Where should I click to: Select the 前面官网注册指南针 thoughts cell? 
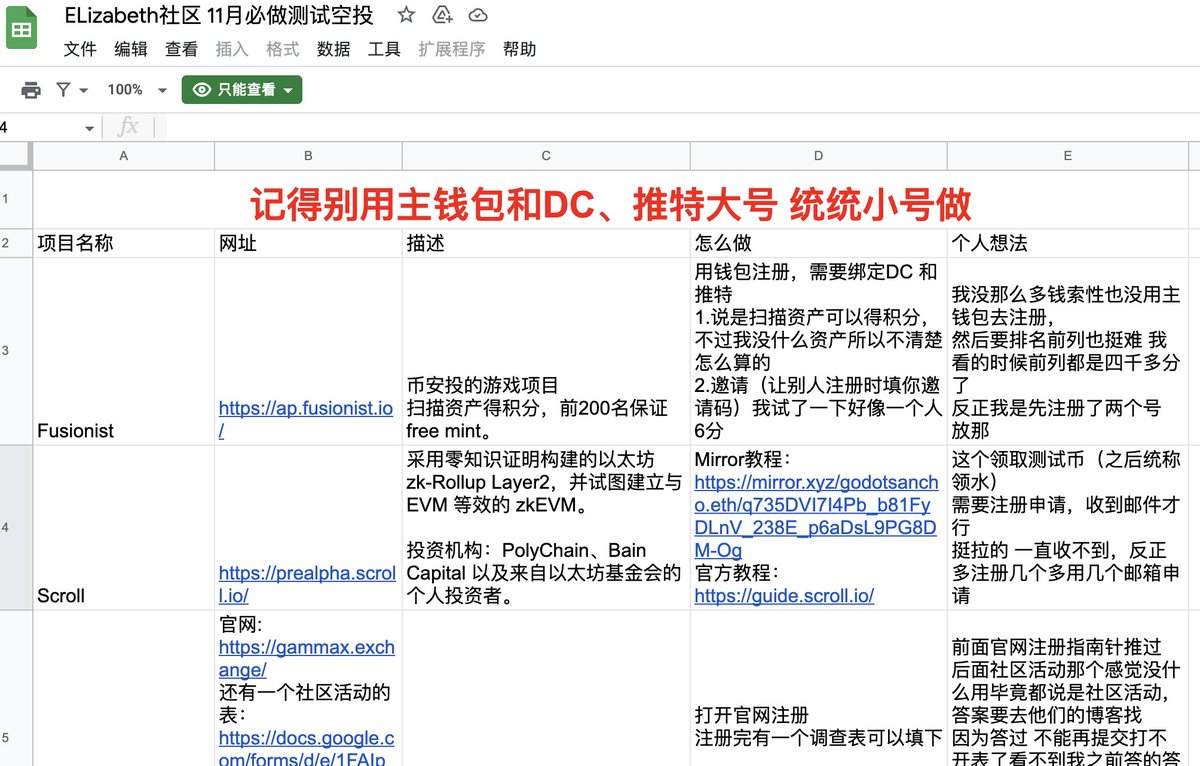(x=1067, y=688)
